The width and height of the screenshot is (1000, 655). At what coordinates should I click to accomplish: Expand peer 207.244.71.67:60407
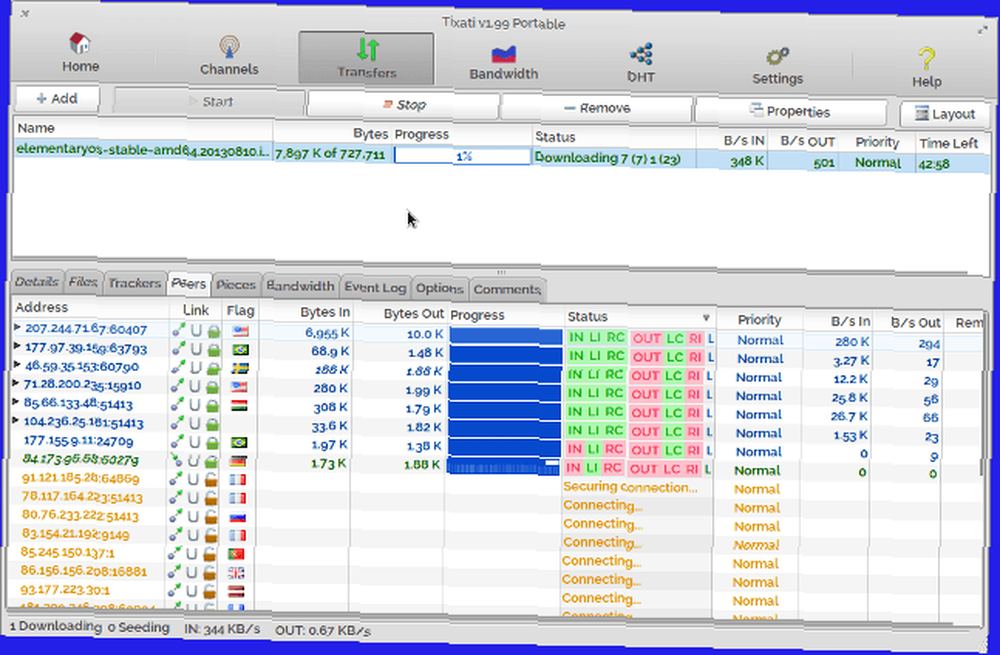coord(17,327)
